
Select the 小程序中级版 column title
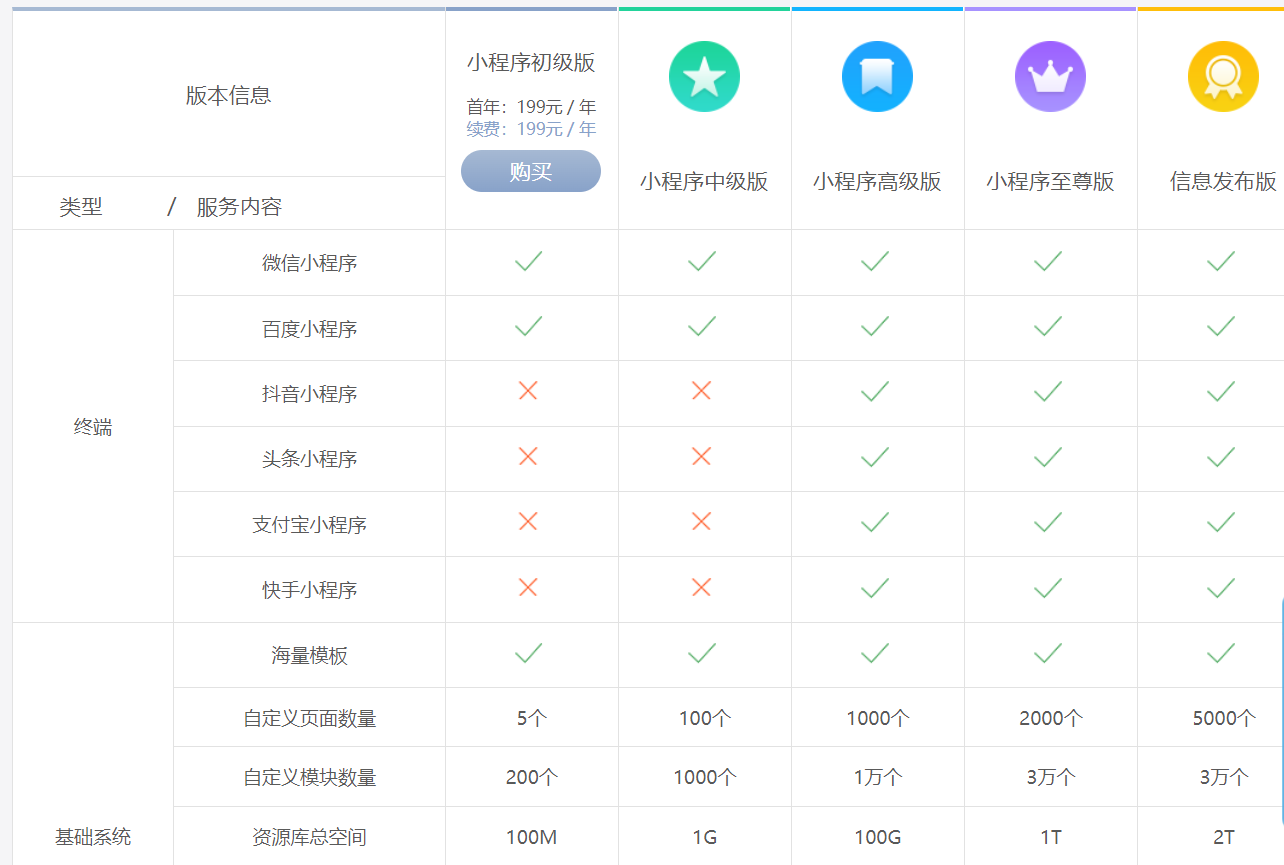(704, 182)
